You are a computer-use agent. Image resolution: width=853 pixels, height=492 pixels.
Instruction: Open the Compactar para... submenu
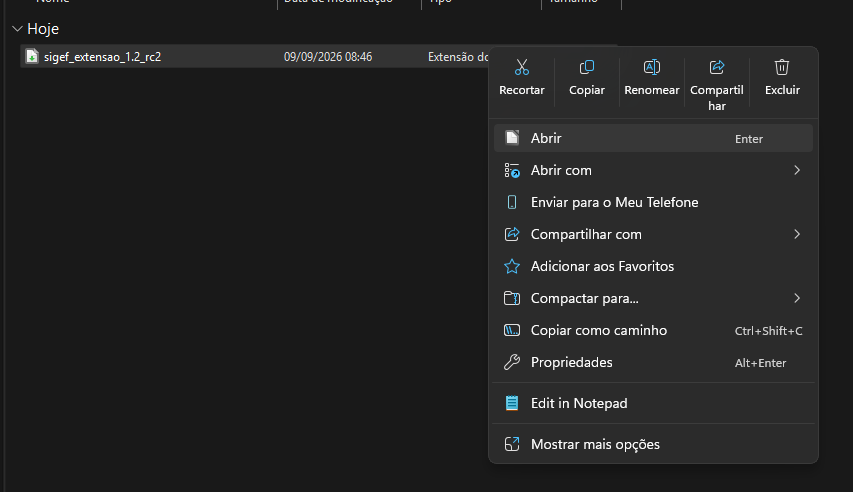click(x=653, y=298)
